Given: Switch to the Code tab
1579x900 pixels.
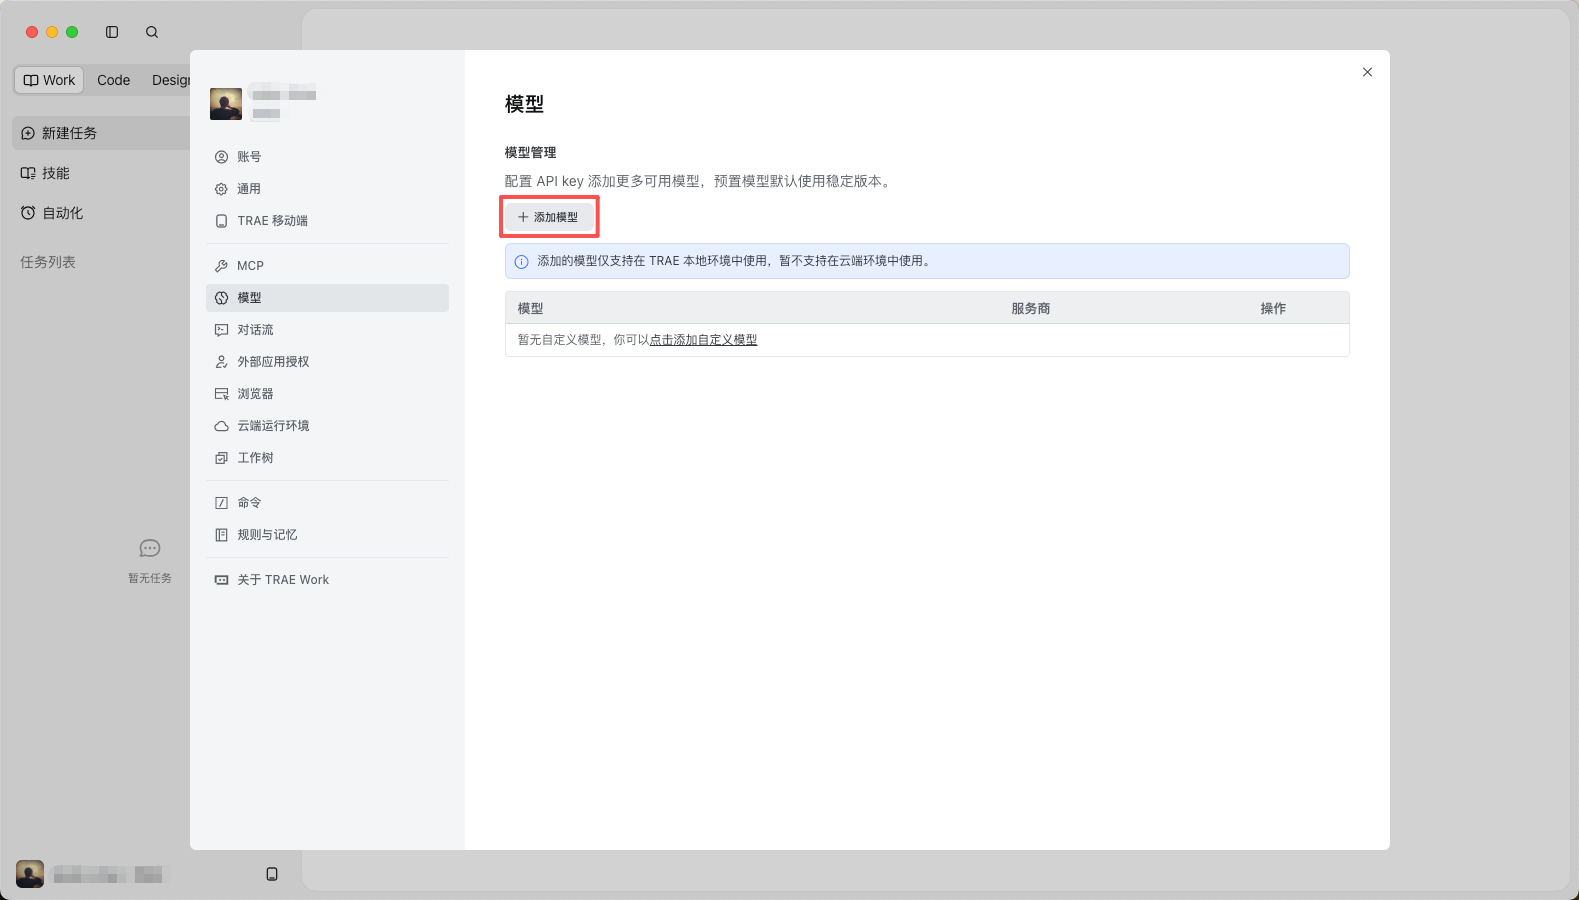Looking at the screenshot, I should click(x=113, y=80).
